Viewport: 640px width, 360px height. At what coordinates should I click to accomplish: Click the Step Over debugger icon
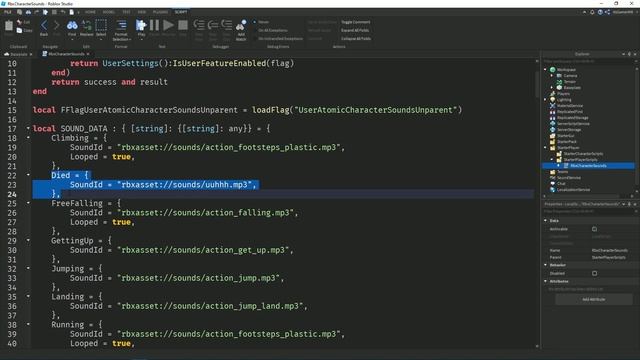[x=213, y=25]
